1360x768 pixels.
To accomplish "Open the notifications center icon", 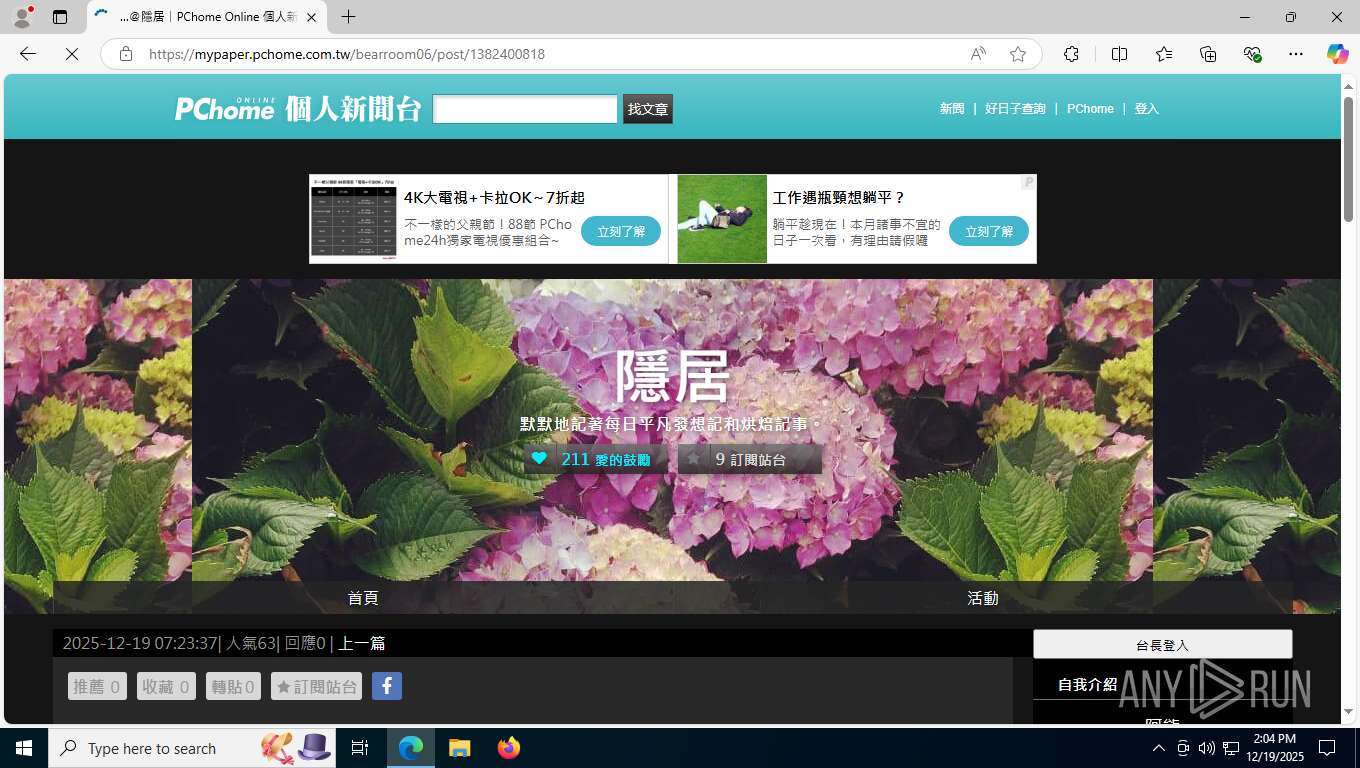I will pyautogui.click(x=1327, y=748).
